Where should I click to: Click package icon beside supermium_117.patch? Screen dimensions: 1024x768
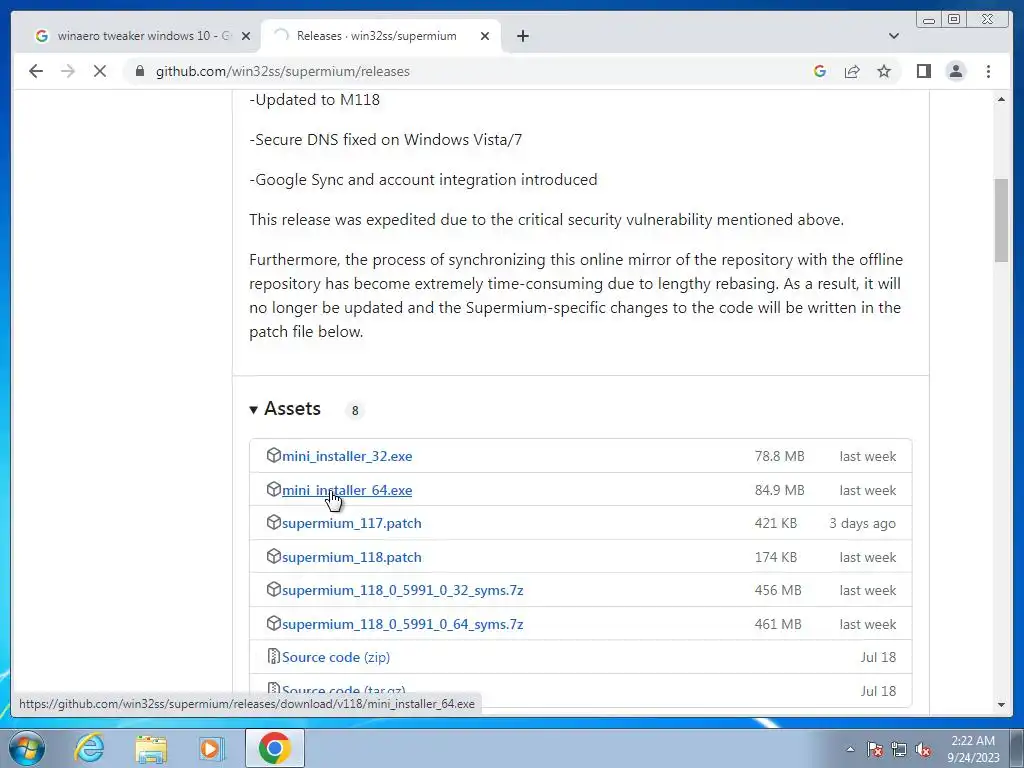click(x=274, y=522)
